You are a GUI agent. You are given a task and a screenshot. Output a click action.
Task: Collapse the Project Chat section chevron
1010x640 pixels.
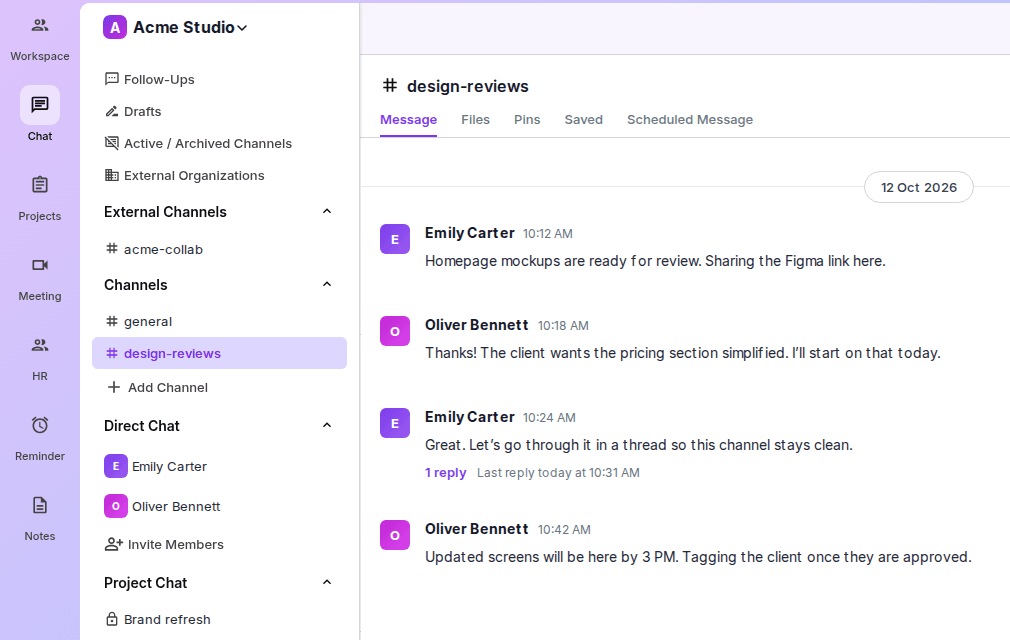tap(327, 582)
